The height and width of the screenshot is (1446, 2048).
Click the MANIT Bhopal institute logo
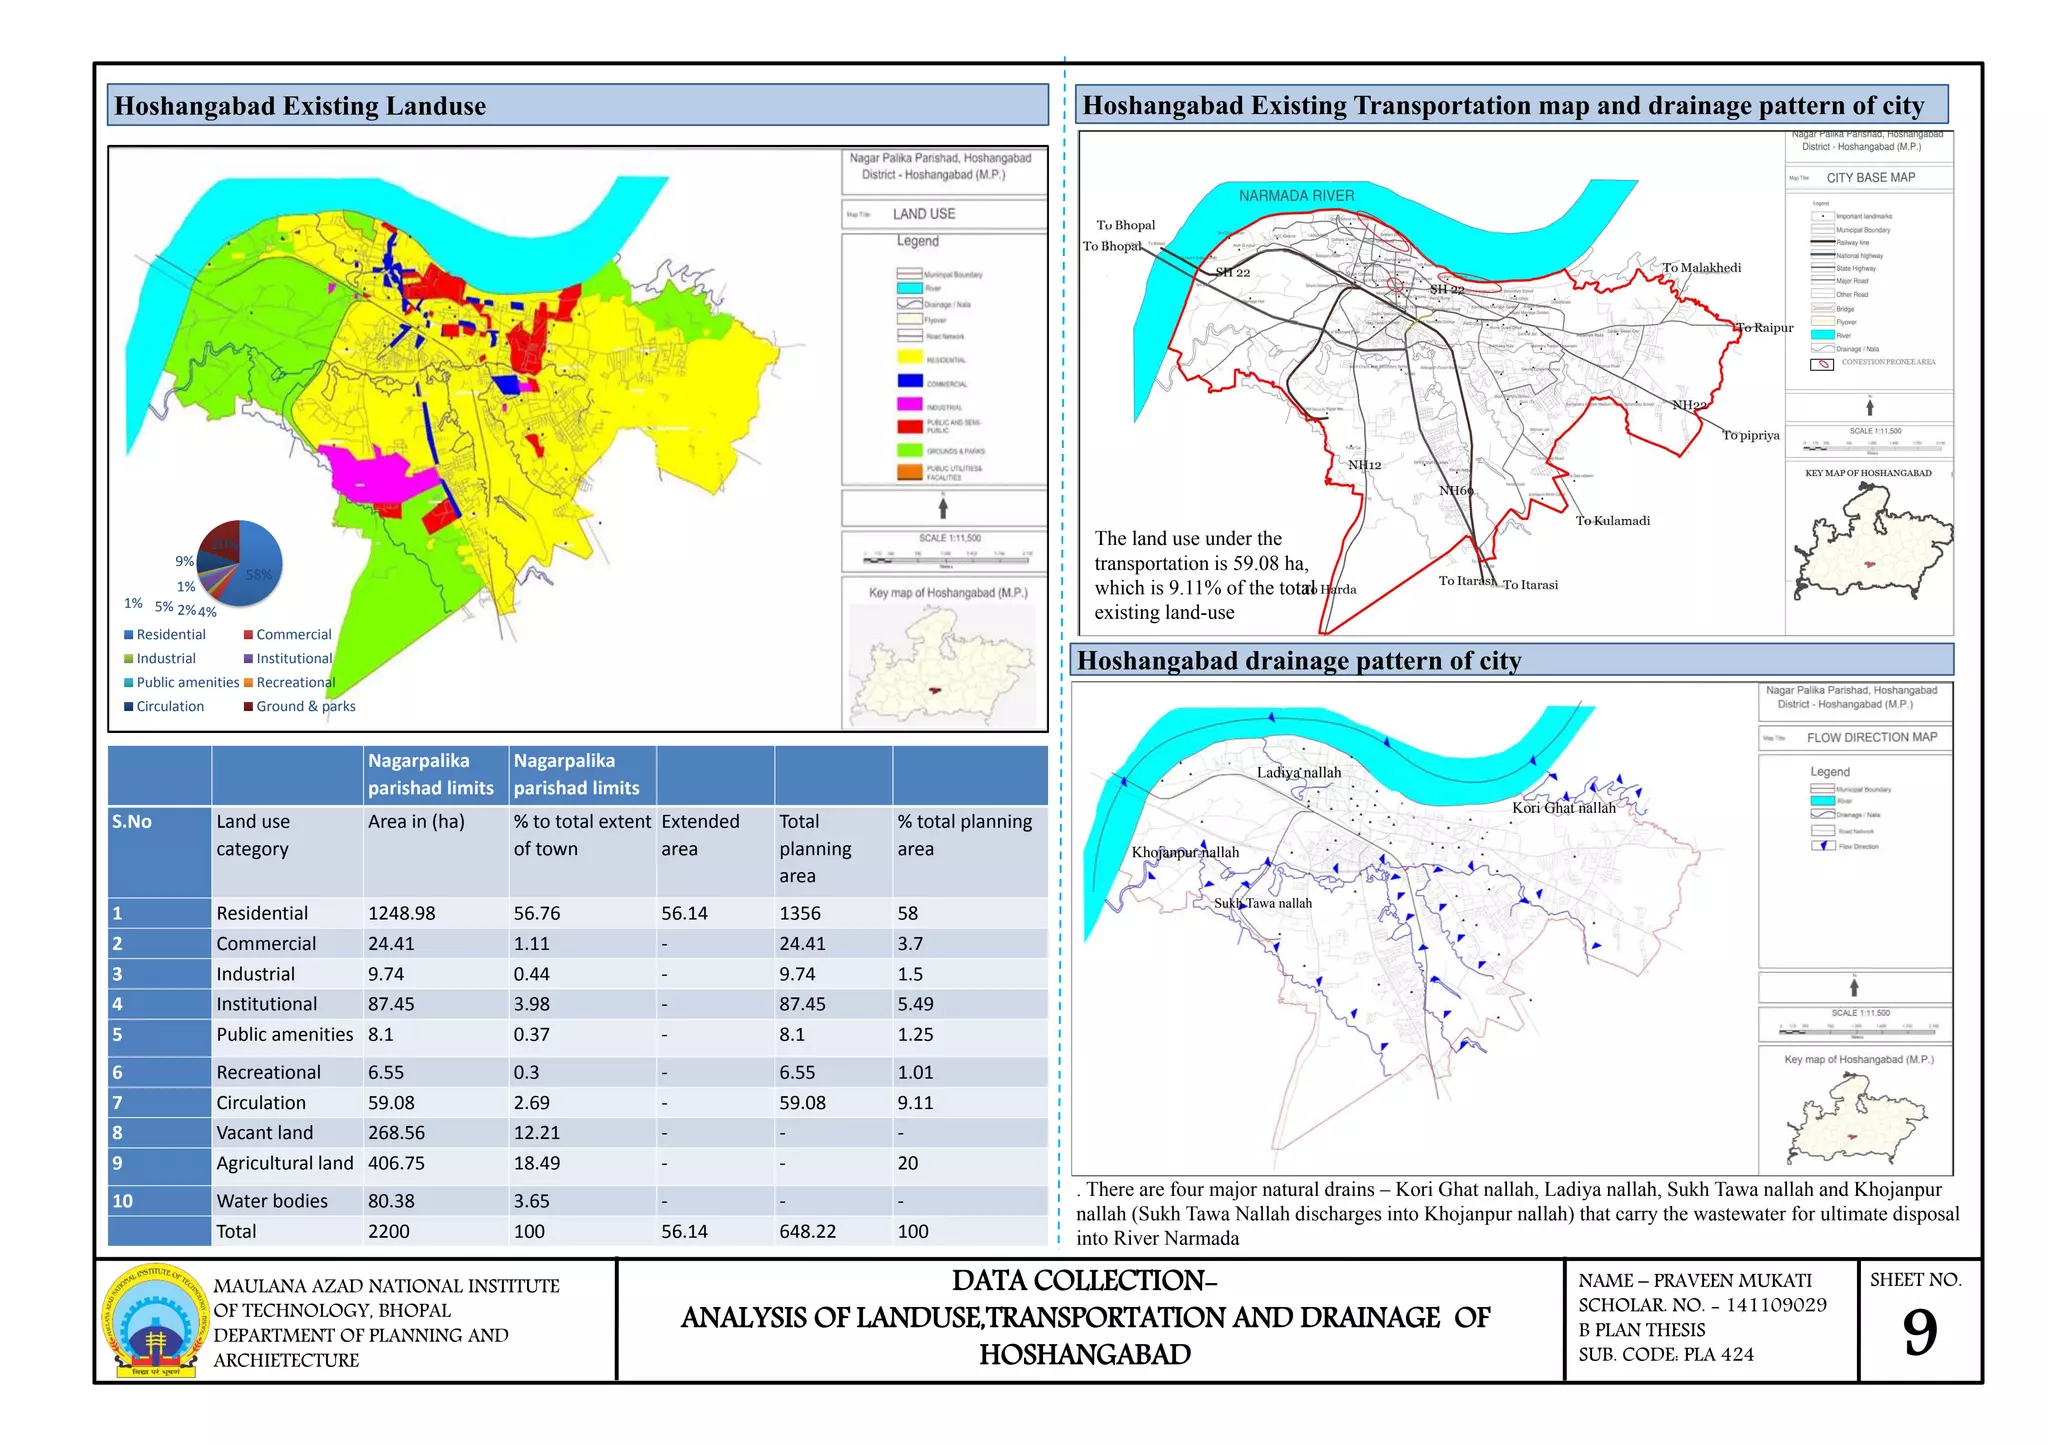click(154, 1321)
